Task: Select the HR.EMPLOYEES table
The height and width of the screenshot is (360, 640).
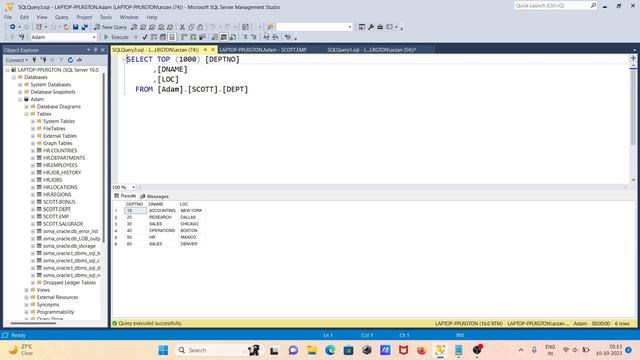Action: (60, 165)
